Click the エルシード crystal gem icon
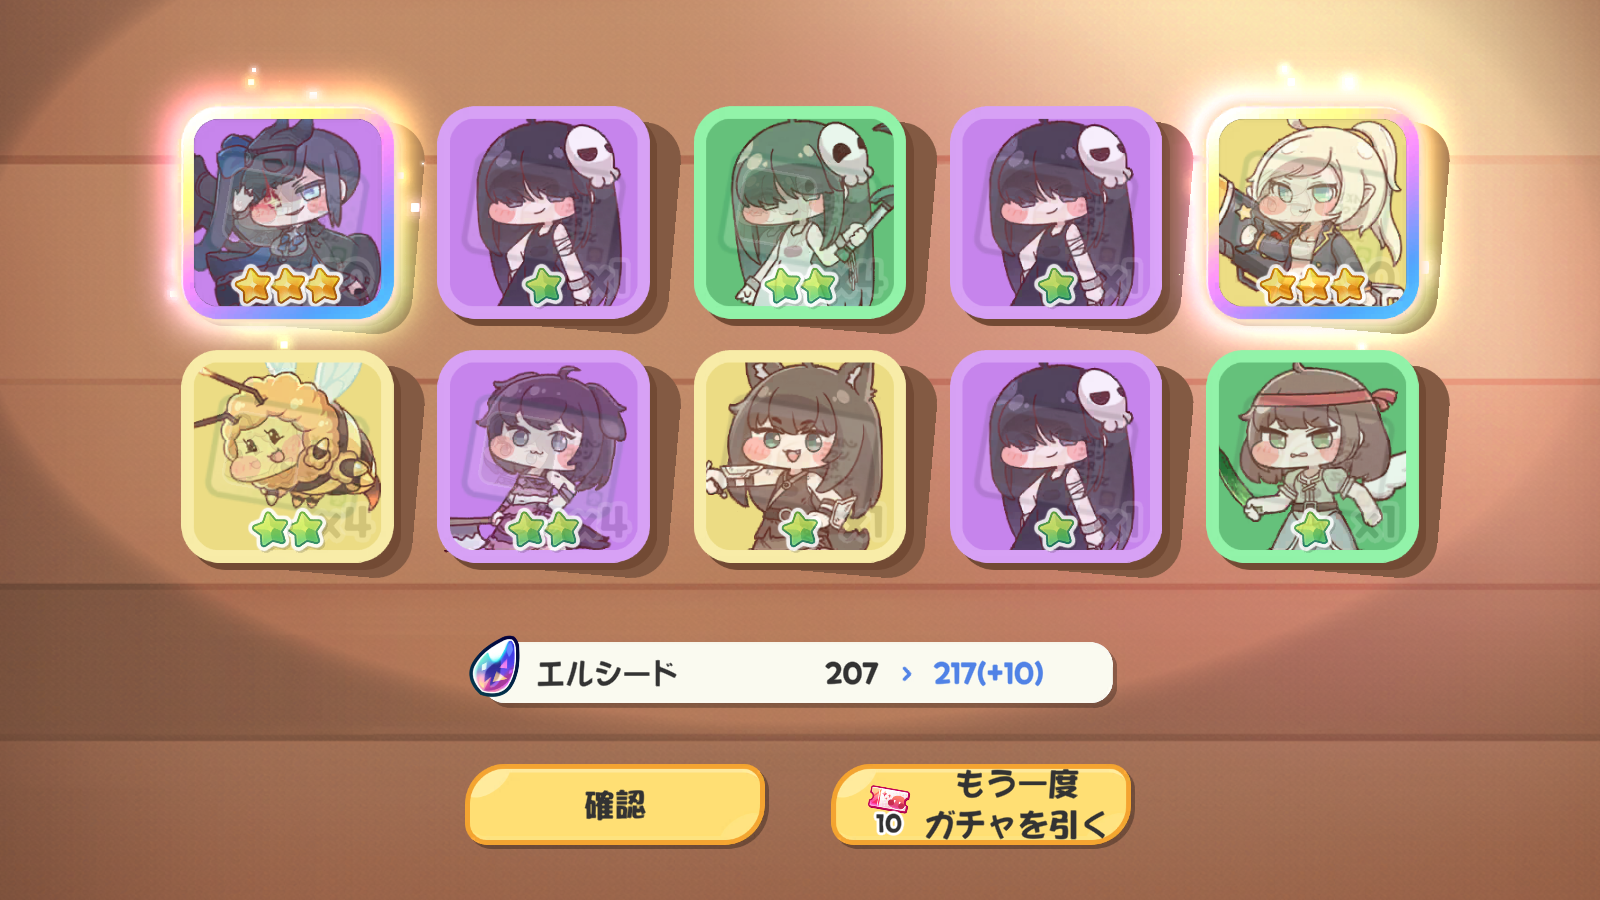This screenshot has height=900, width=1600. [495, 667]
